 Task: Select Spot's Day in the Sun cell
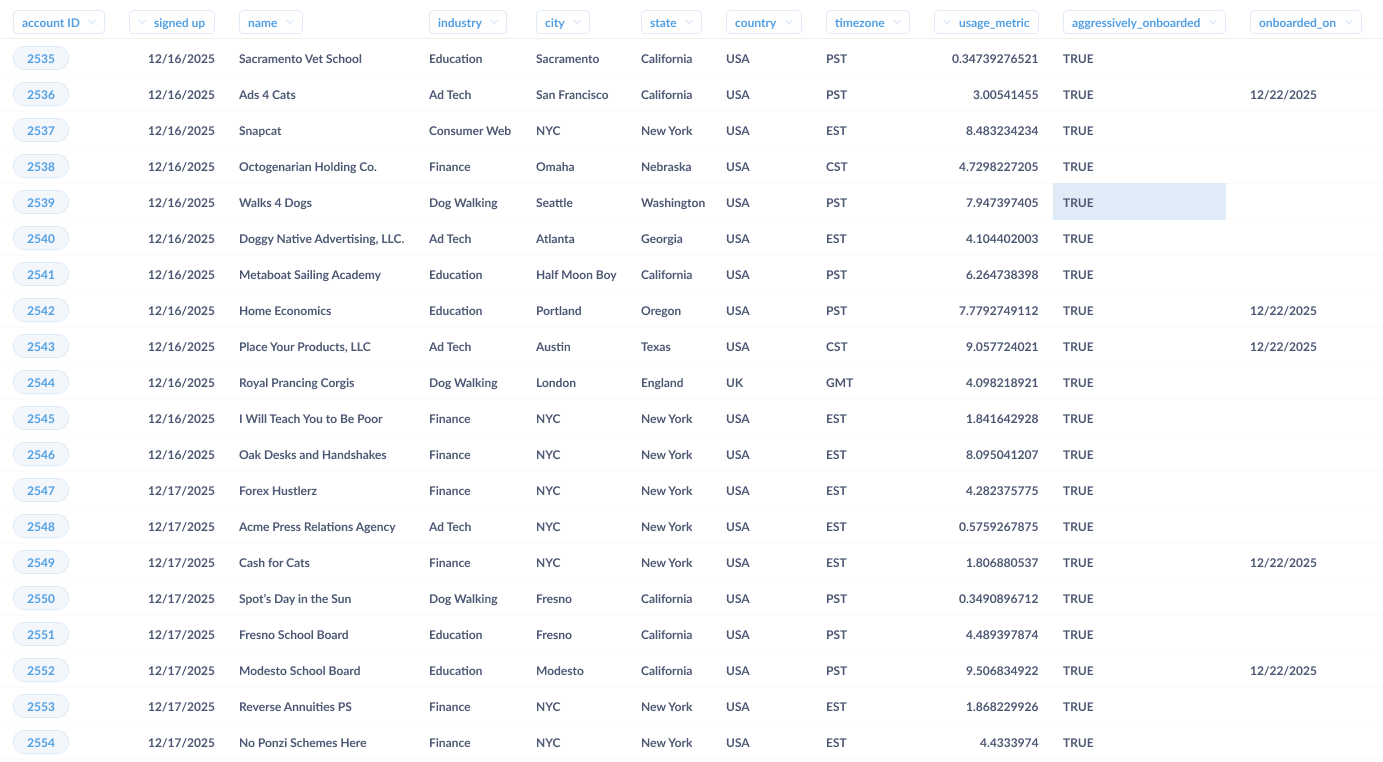coord(295,599)
